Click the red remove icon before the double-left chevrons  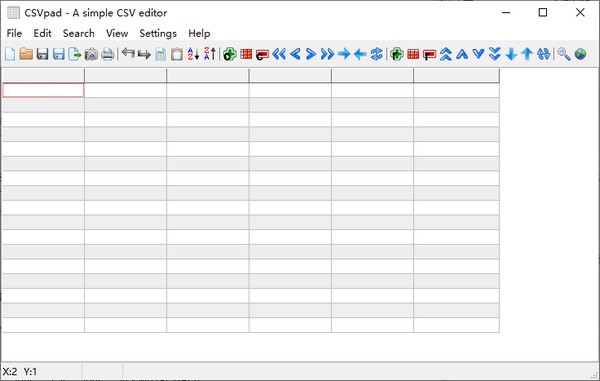262,55
